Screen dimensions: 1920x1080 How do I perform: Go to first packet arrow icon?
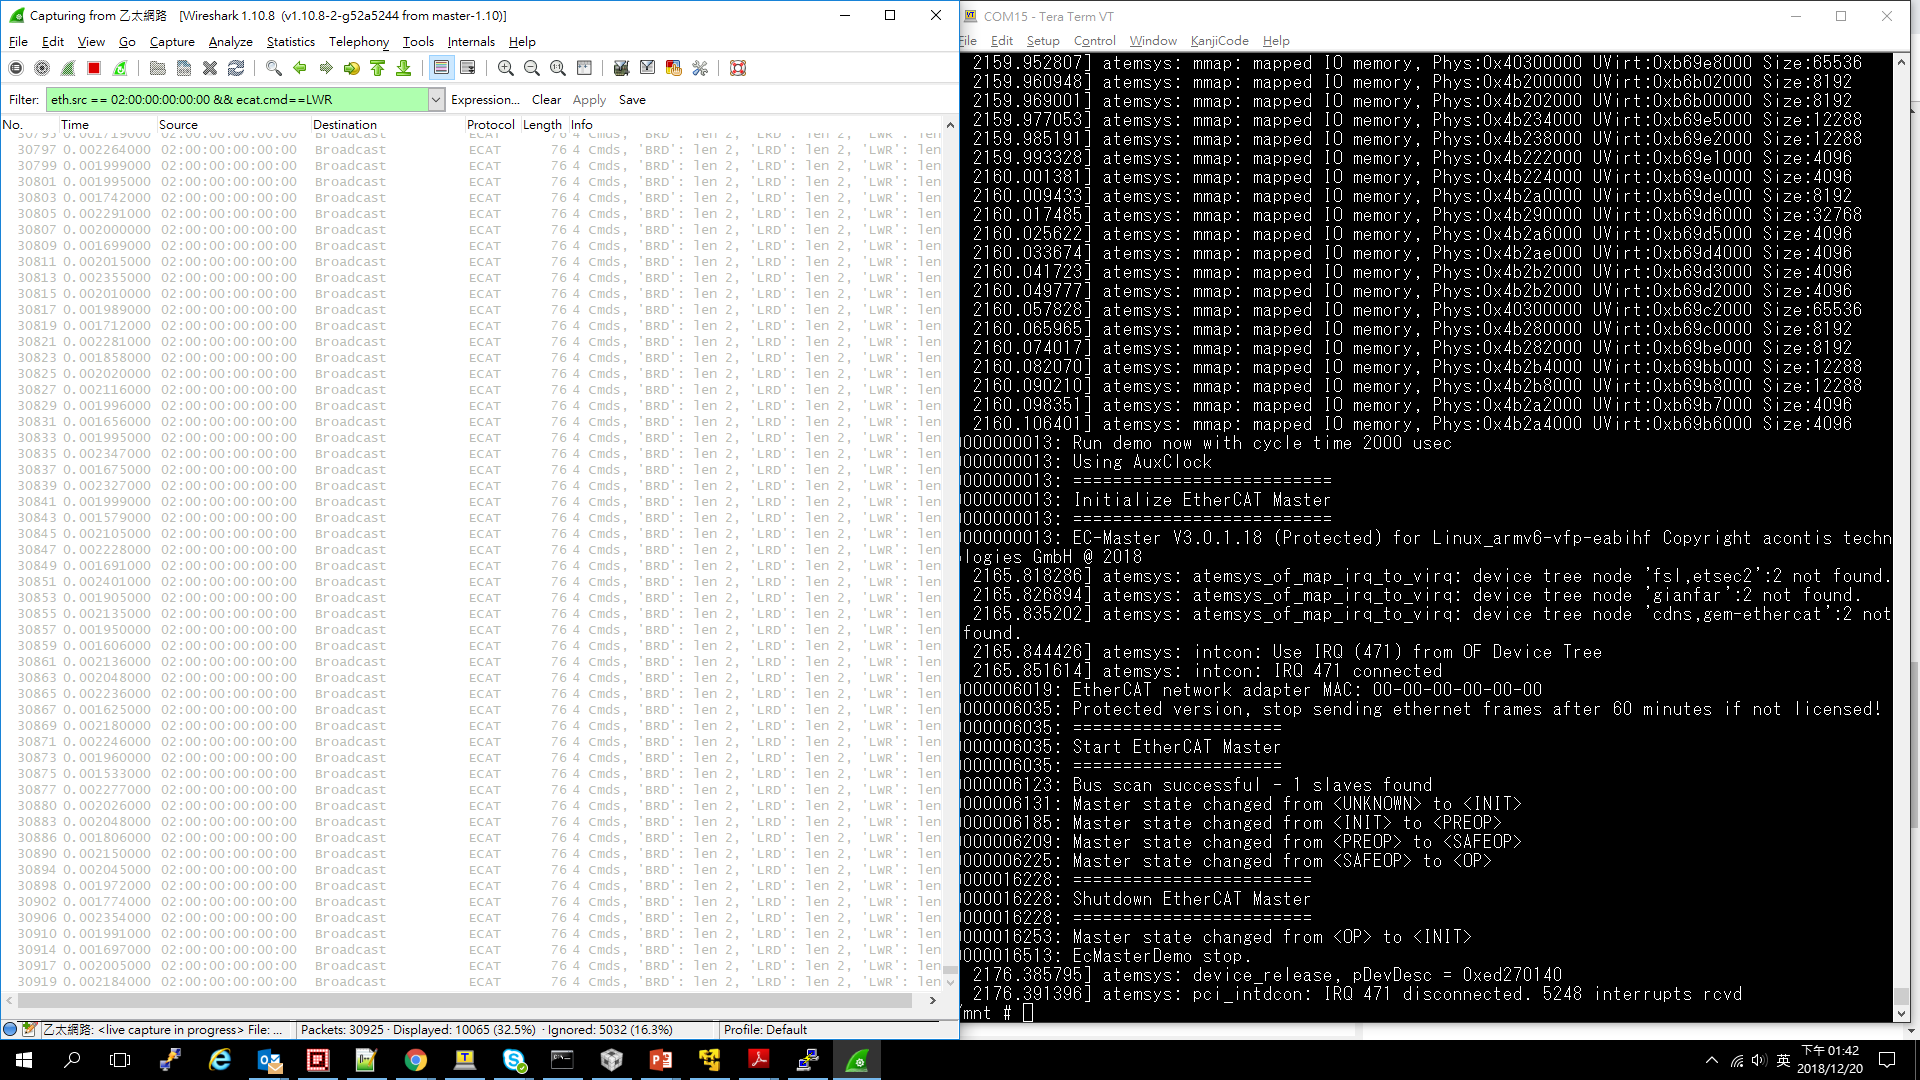[x=378, y=68]
